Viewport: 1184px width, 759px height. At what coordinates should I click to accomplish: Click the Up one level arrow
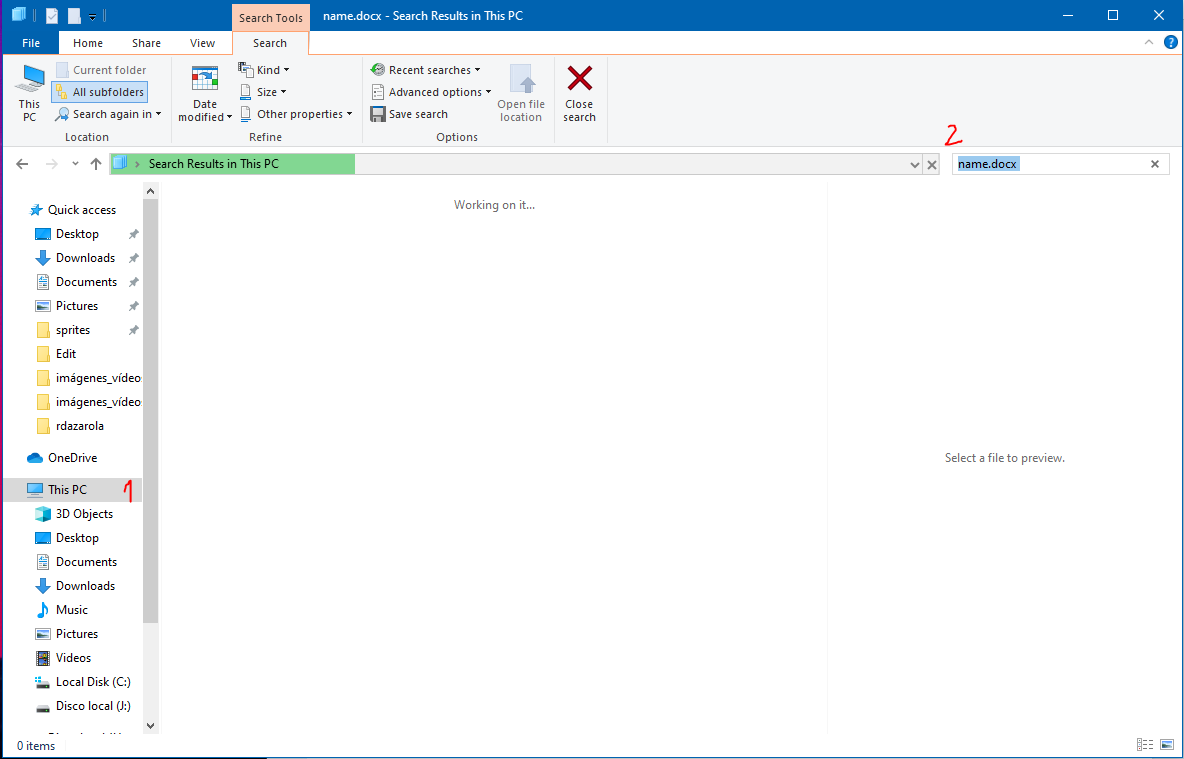click(96, 164)
